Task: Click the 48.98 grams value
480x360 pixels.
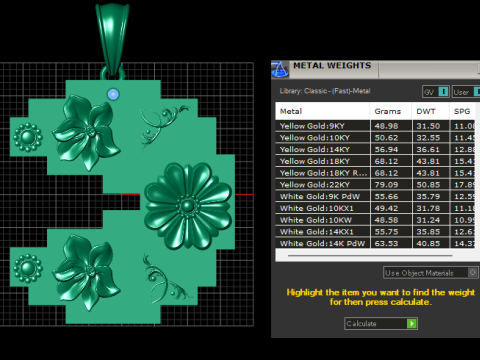Action: click(x=386, y=126)
